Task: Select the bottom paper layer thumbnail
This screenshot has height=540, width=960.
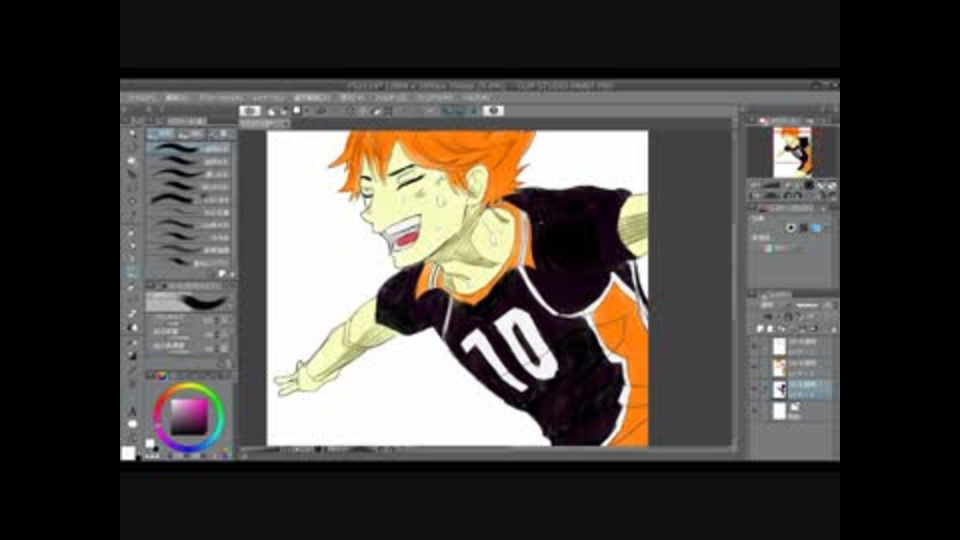Action: click(779, 410)
